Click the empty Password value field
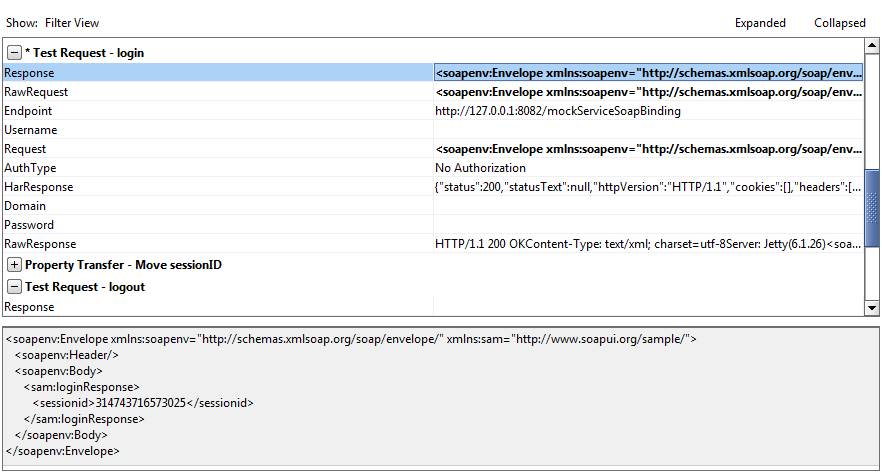This screenshot has height=472, width=882. 648,225
